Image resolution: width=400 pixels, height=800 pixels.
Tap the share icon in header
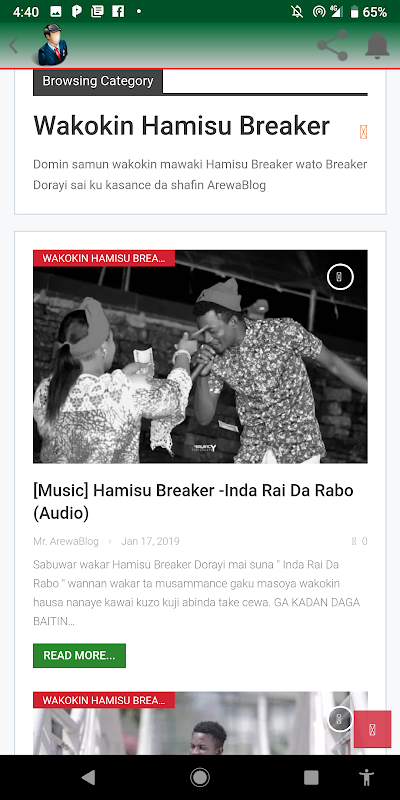coord(333,45)
